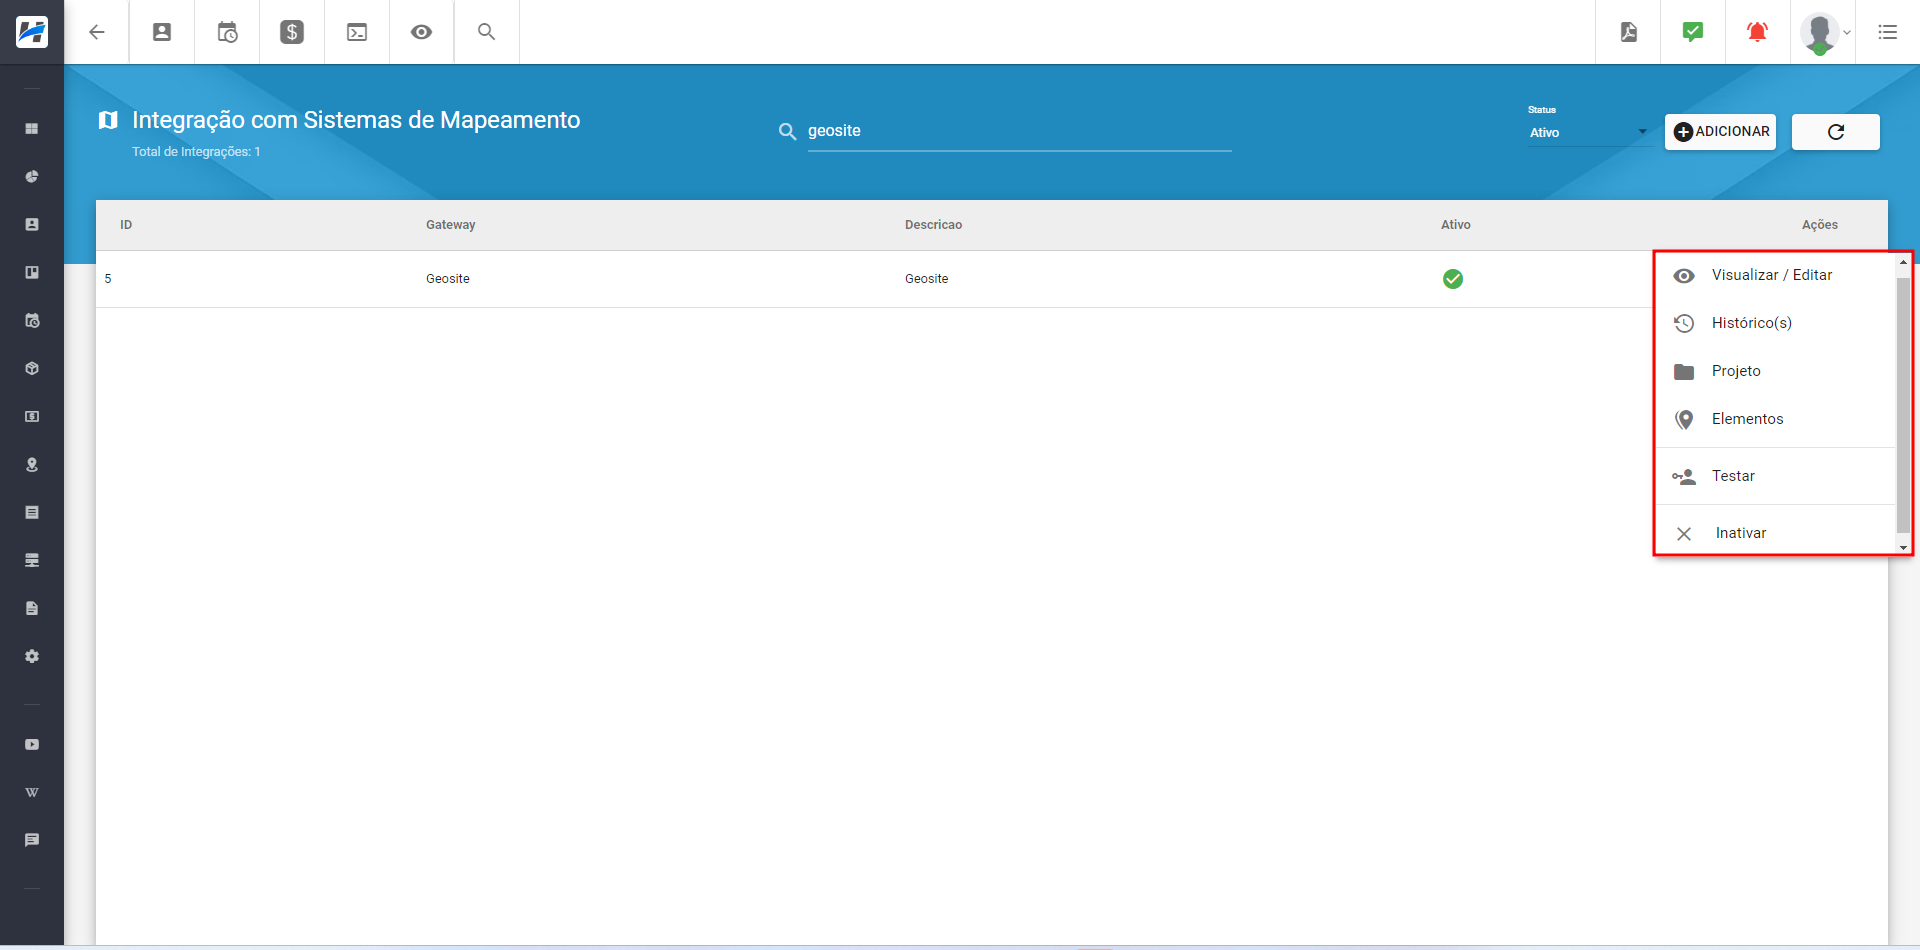
Task: Open the map location pin icon in sidebar
Action: (x=32, y=465)
